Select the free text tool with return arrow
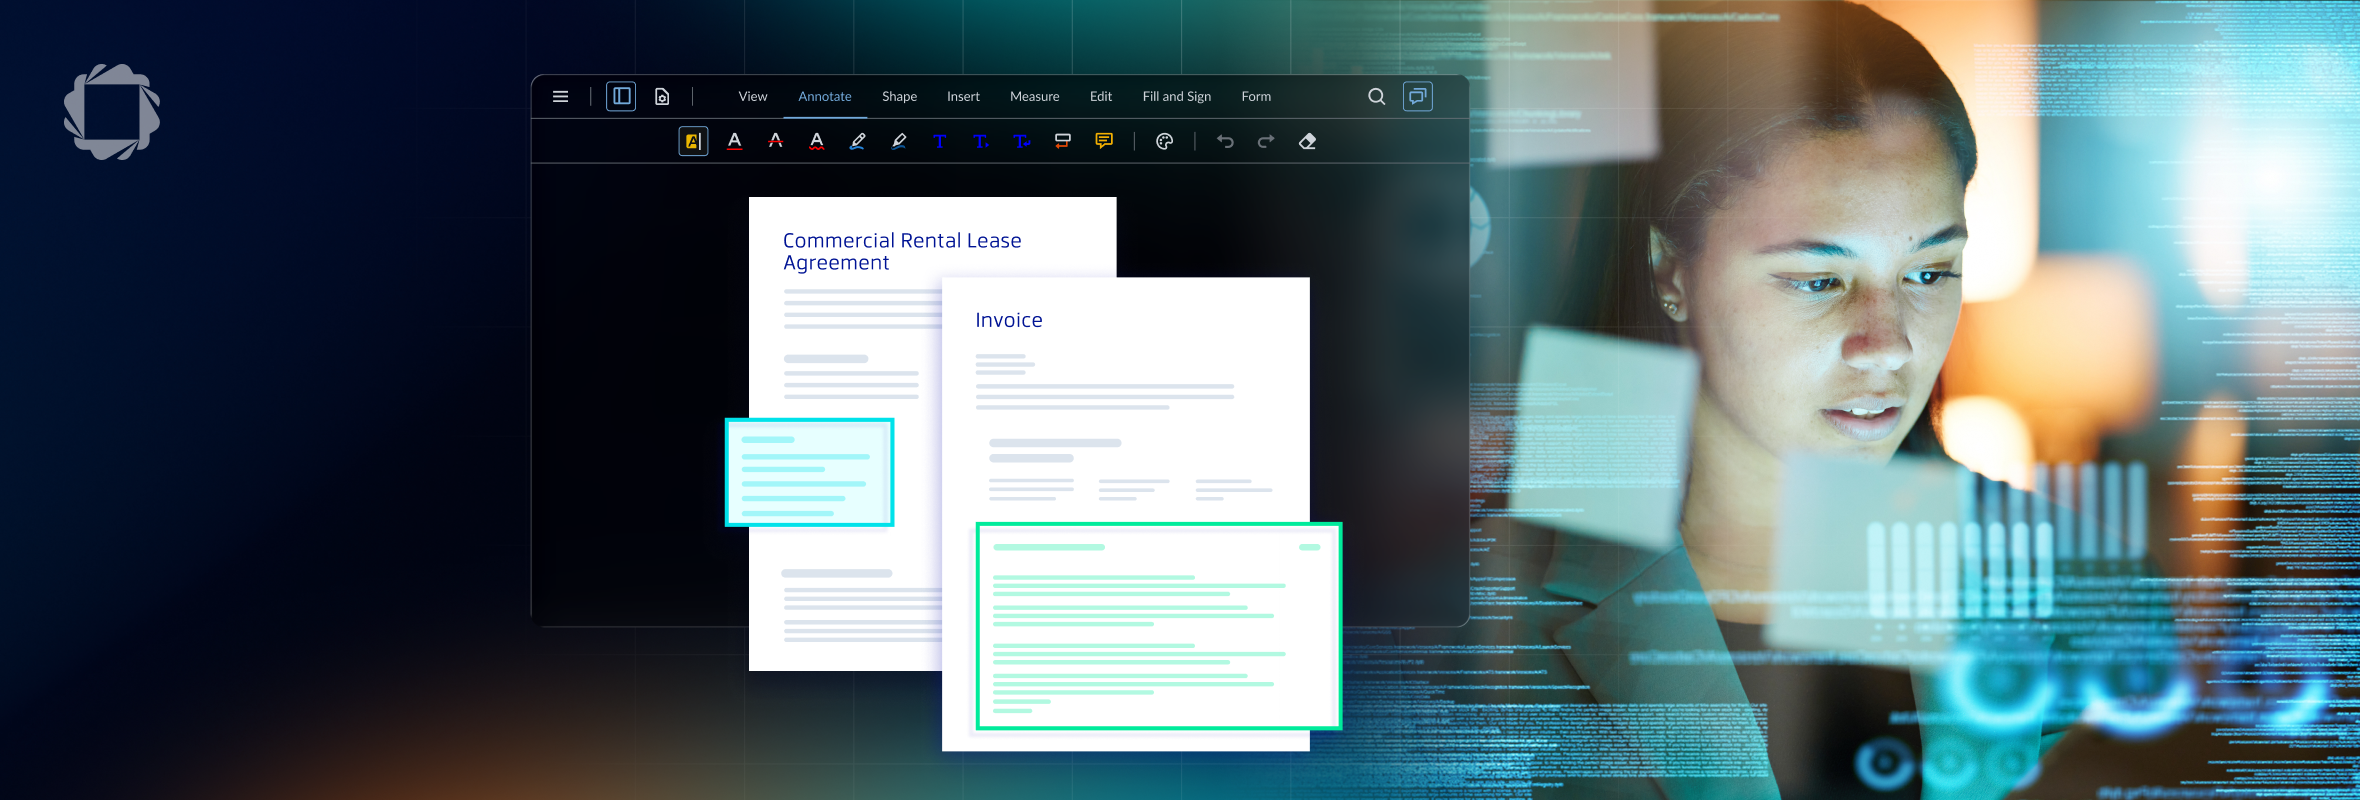 pyautogui.click(x=1022, y=142)
